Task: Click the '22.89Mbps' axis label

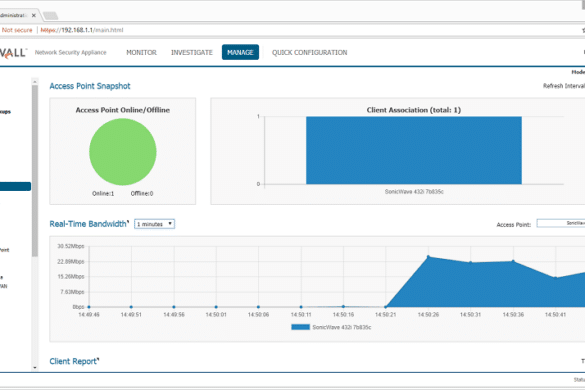Action: pos(71,262)
